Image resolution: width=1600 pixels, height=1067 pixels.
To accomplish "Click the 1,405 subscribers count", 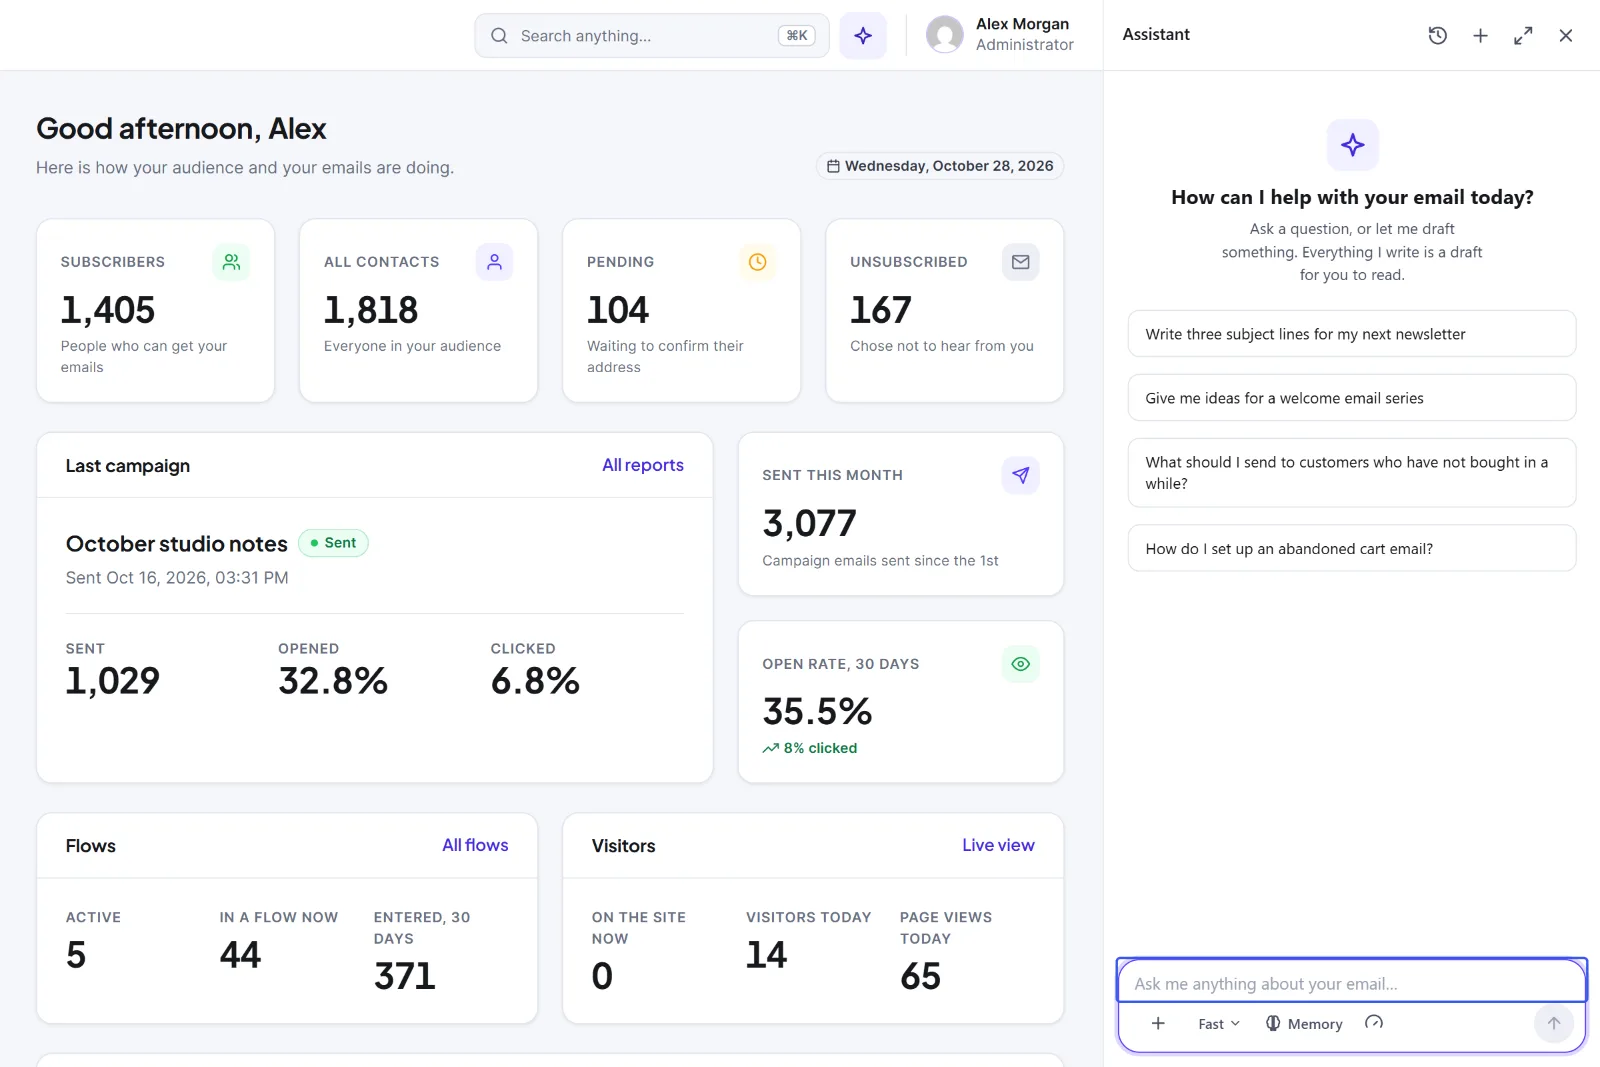I will click(x=108, y=310).
